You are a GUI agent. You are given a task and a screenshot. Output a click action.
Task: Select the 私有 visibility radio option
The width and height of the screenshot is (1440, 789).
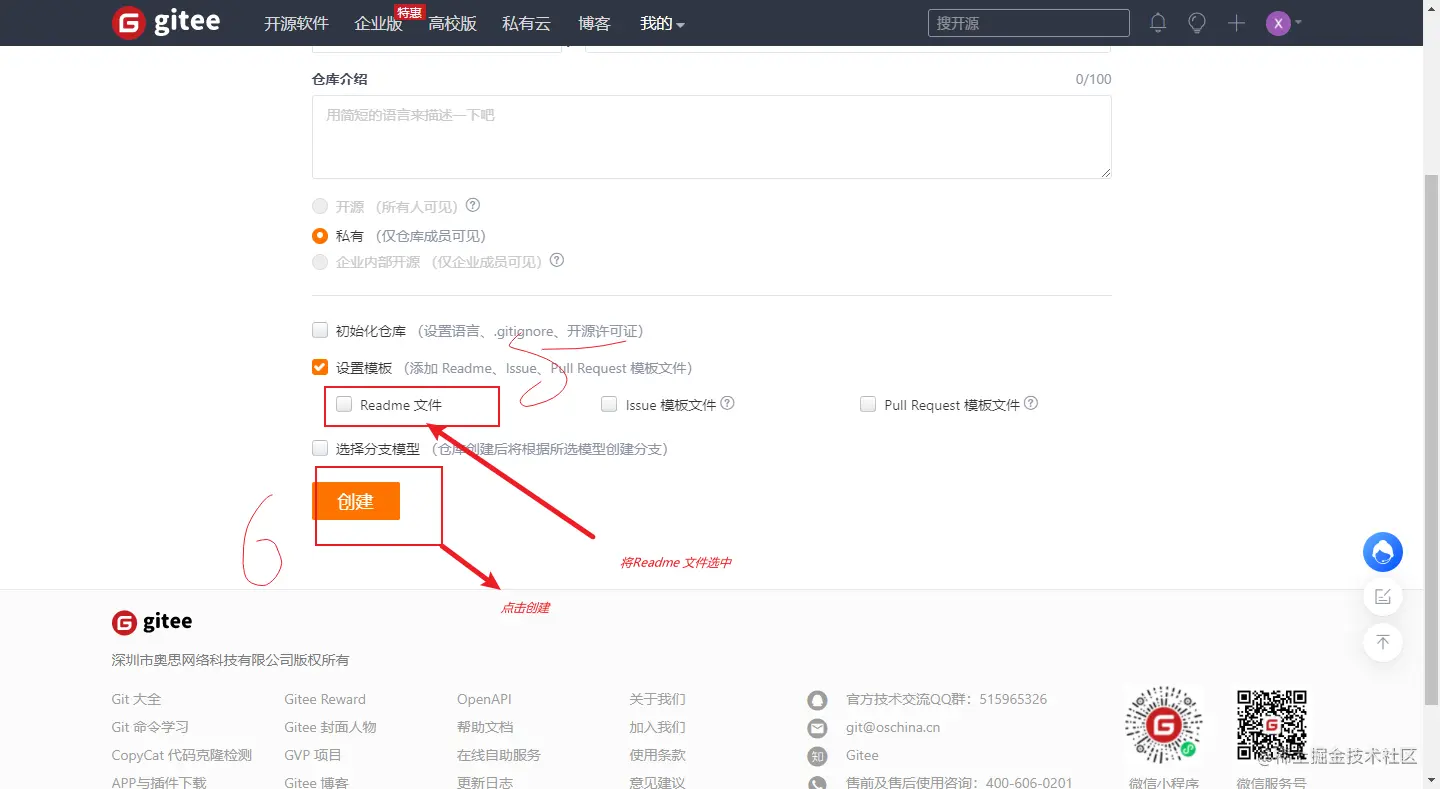point(320,236)
